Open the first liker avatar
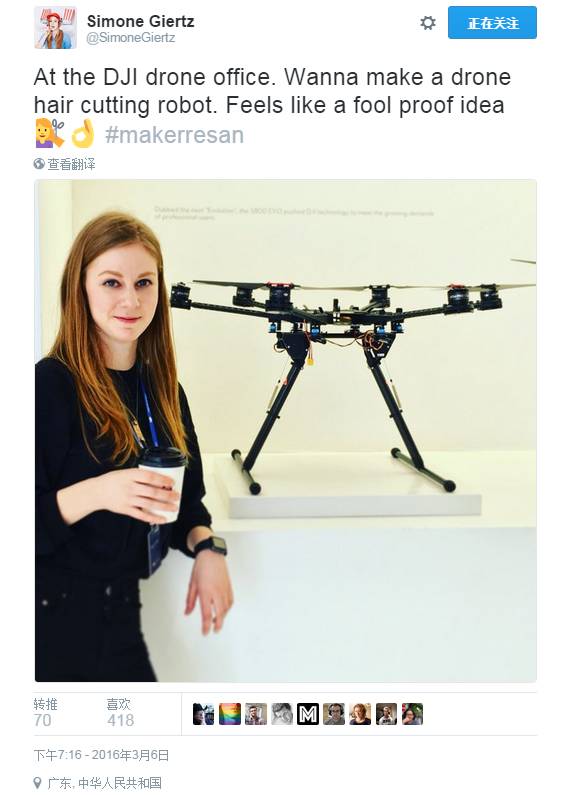This screenshot has width=571, height=795. click(x=203, y=714)
